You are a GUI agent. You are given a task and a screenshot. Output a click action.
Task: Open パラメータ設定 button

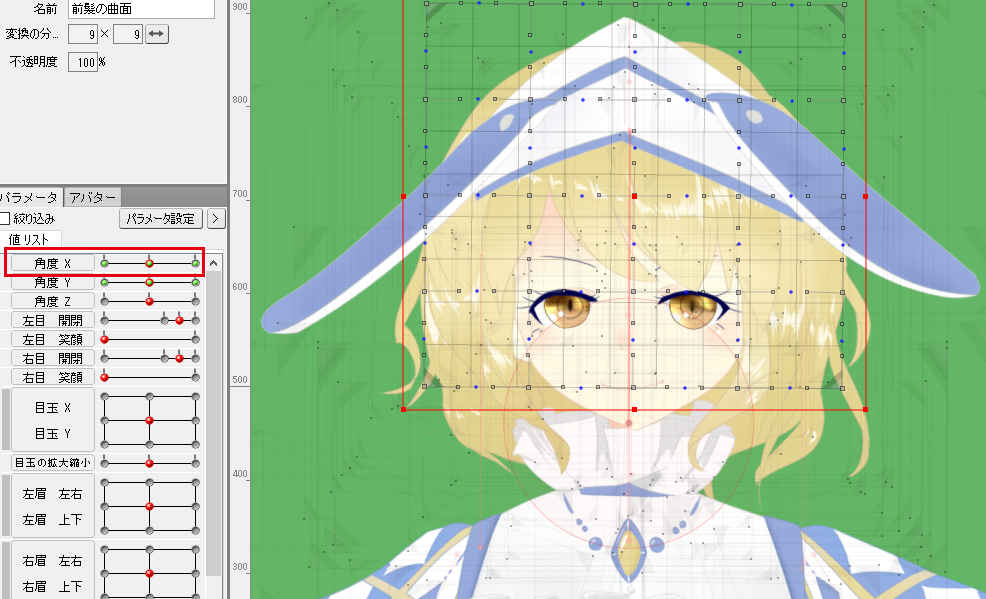161,219
